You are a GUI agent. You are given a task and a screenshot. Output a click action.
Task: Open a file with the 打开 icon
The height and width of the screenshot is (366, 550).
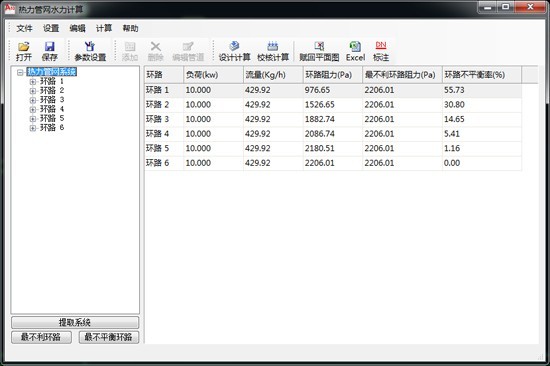coord(24,51)
